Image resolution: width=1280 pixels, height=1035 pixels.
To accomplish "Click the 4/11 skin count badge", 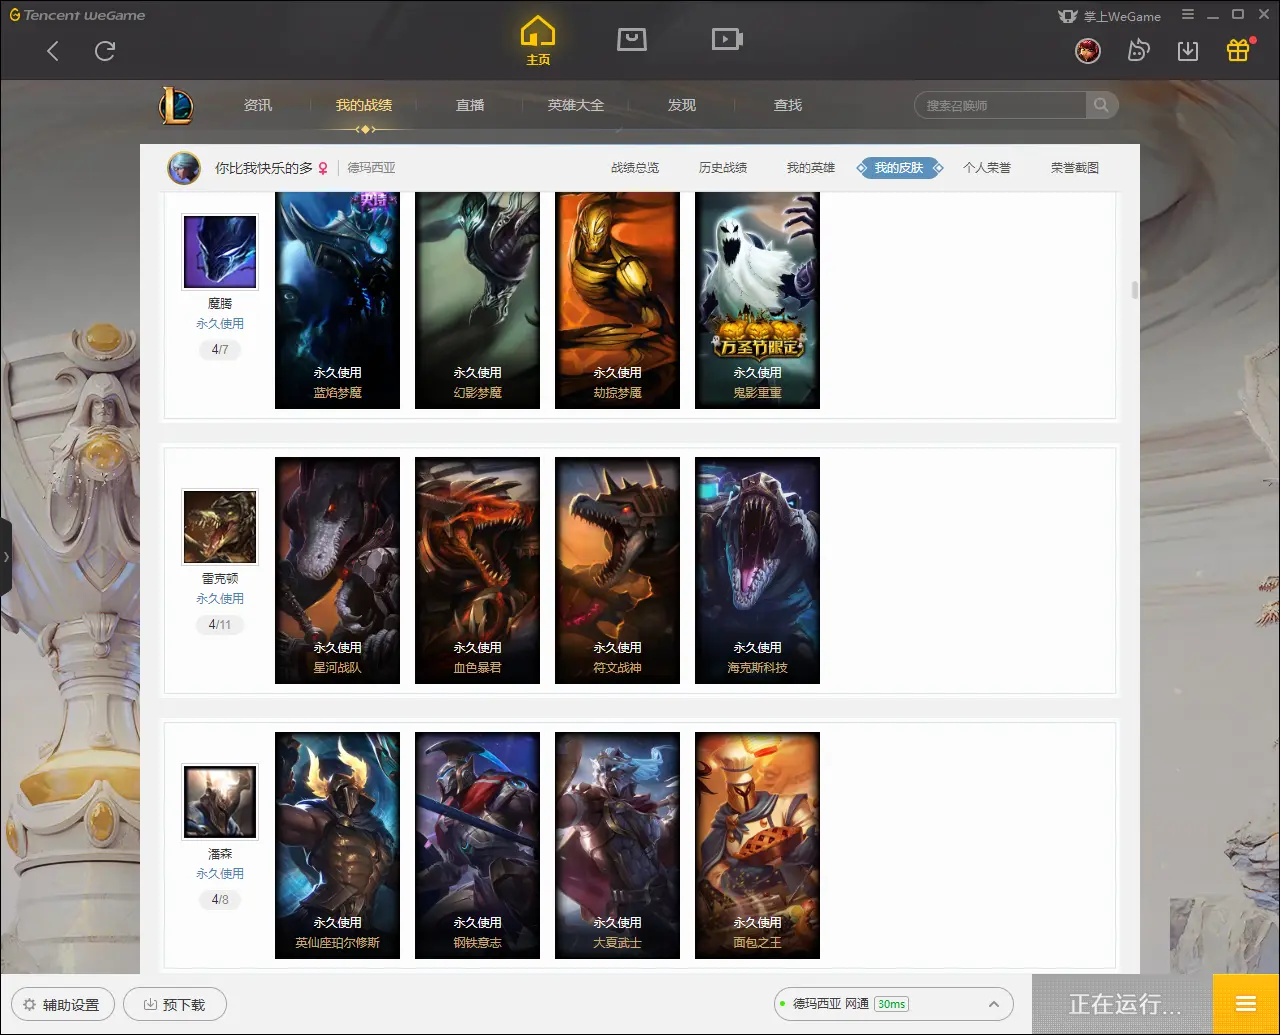I will [x=220, y=625].
